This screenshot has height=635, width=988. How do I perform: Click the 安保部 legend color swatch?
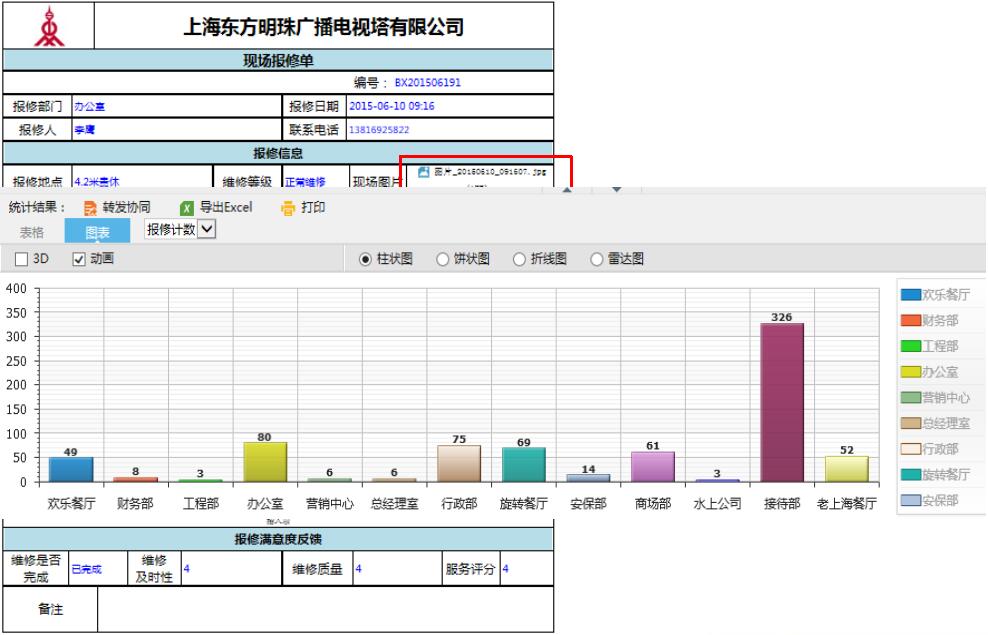coord(910,500)
